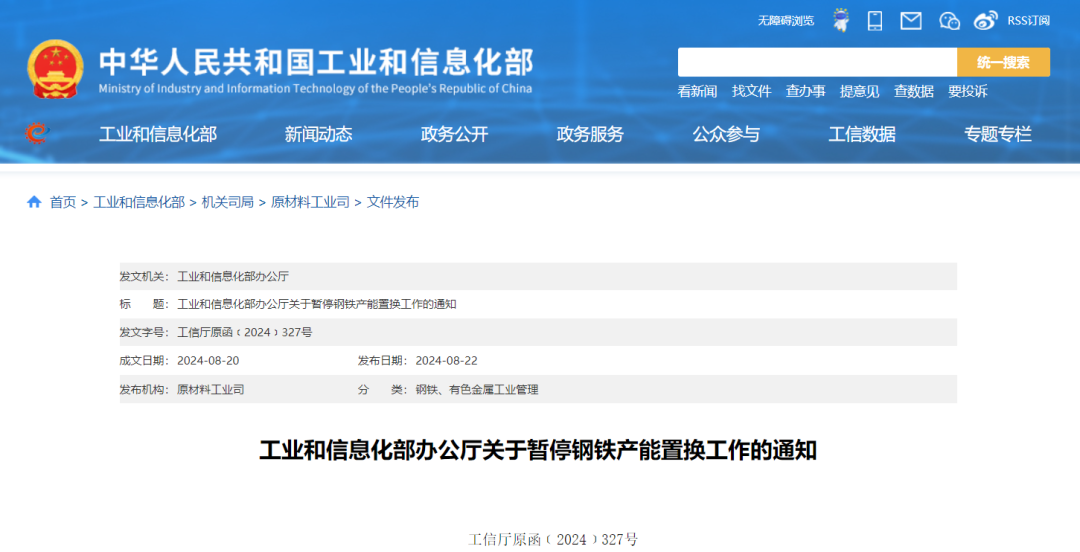The image size is (1080, 552).
Task: Open 工信数据 navigation menu
Action: pyautogui.click(x=862, y=134)
